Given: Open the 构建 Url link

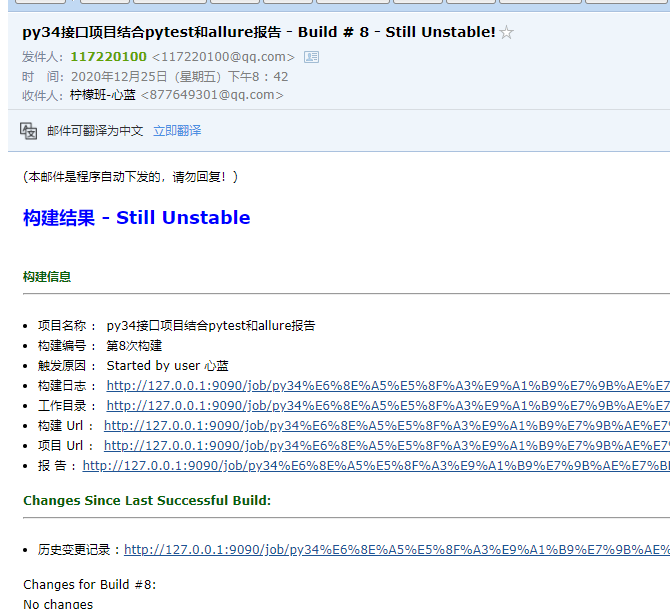Looking at the screenshot, I should pos(386,426).
